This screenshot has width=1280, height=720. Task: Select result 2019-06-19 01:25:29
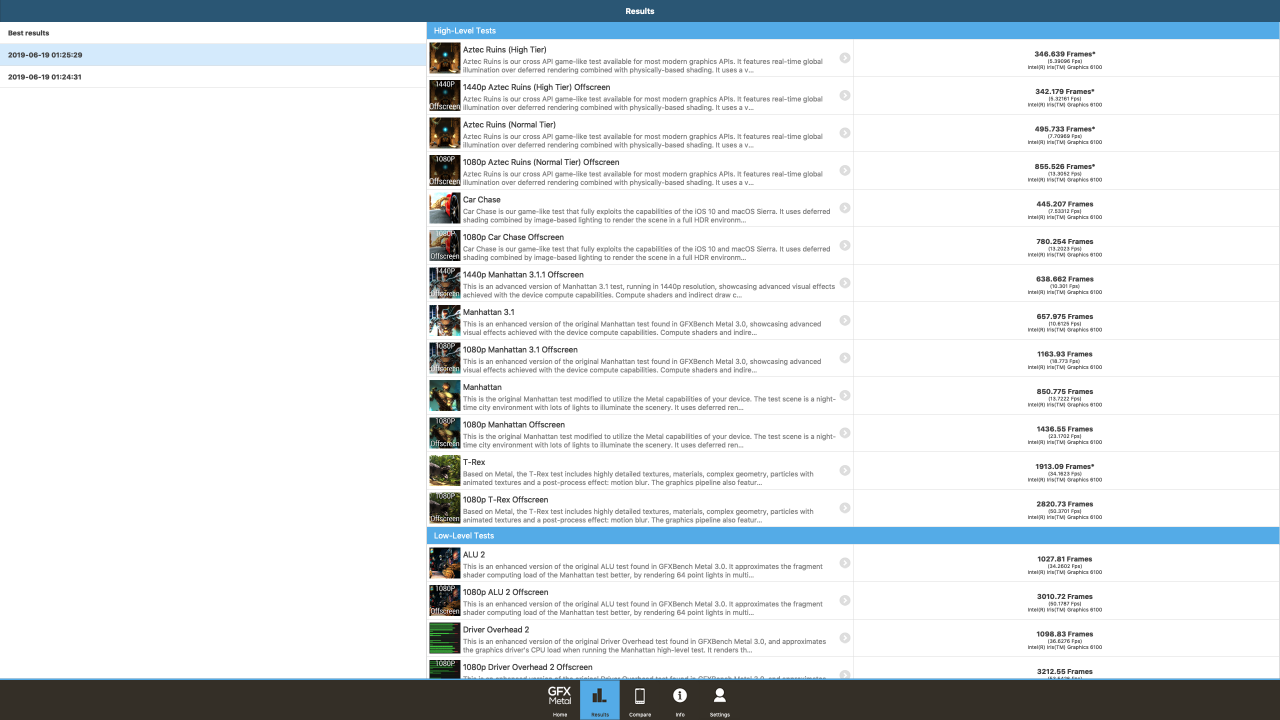213,55
